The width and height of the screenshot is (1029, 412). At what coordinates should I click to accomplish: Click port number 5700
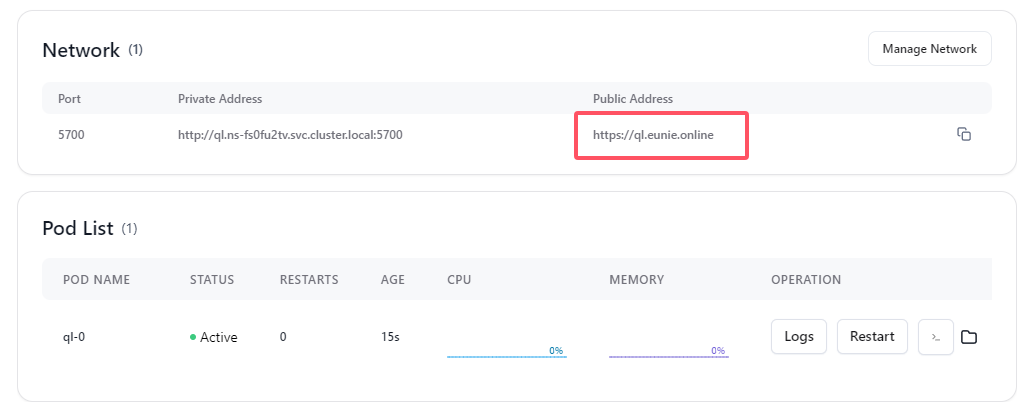pyautogui.click(x=72, y=135)
